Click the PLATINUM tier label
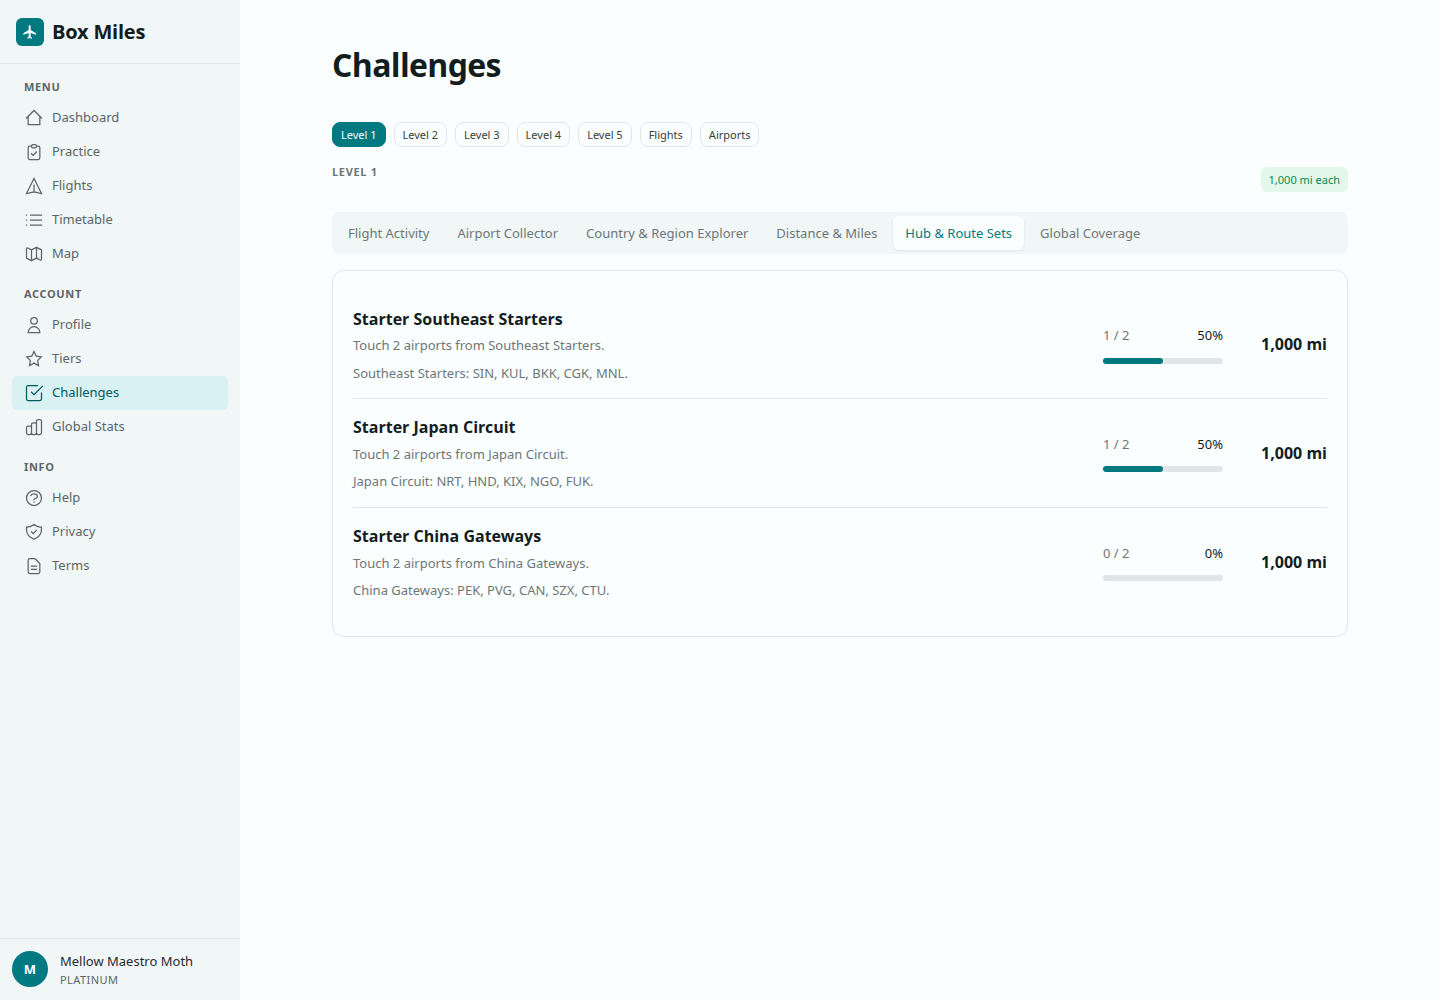Image resolution: width=1440 pixels, height=1000 pixels. [x=89, y=980]
